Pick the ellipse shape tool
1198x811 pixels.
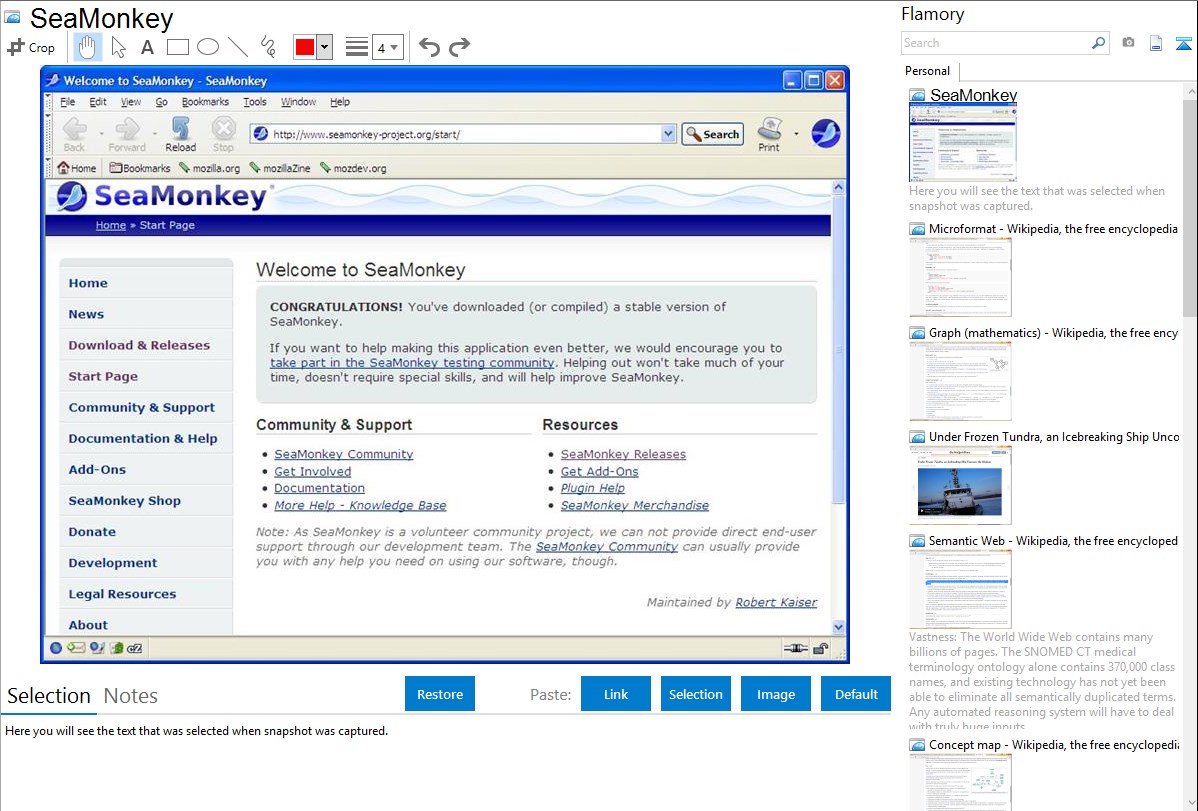click(x=207, y=47)
